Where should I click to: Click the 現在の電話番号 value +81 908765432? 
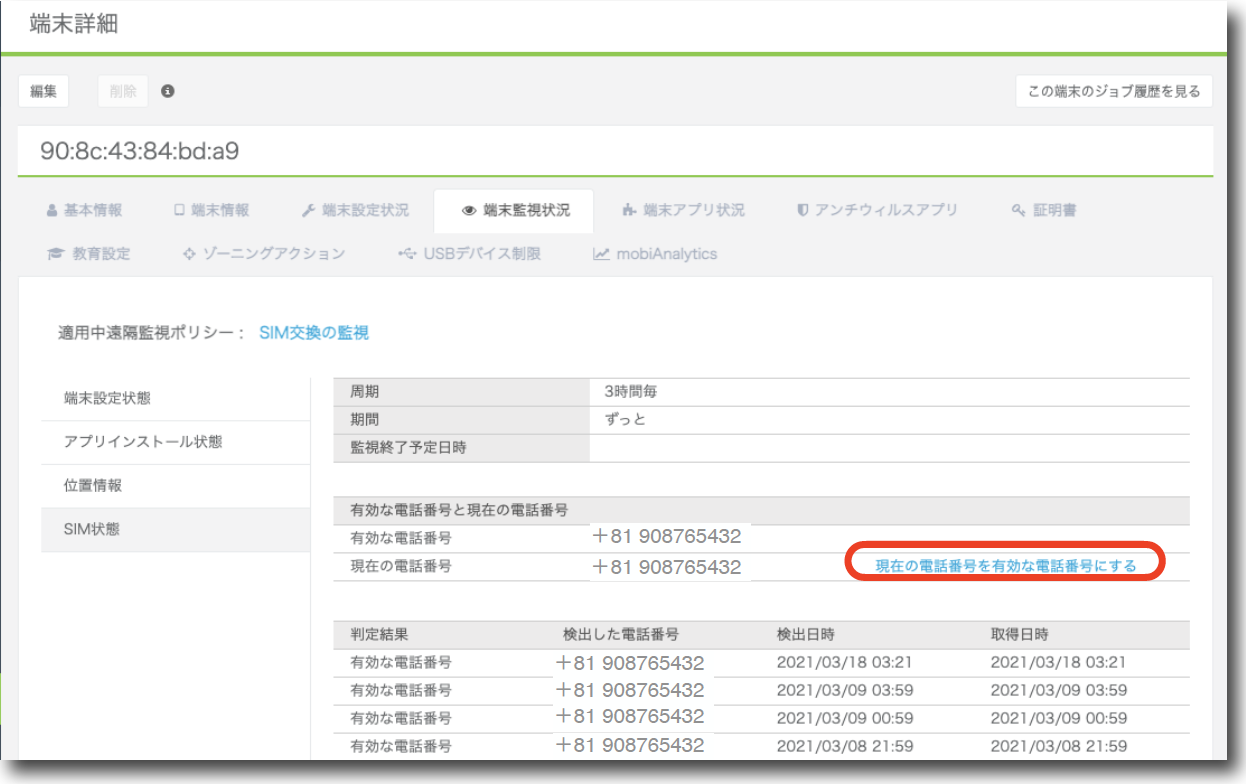pyautogui.click(x=667, y=567)
